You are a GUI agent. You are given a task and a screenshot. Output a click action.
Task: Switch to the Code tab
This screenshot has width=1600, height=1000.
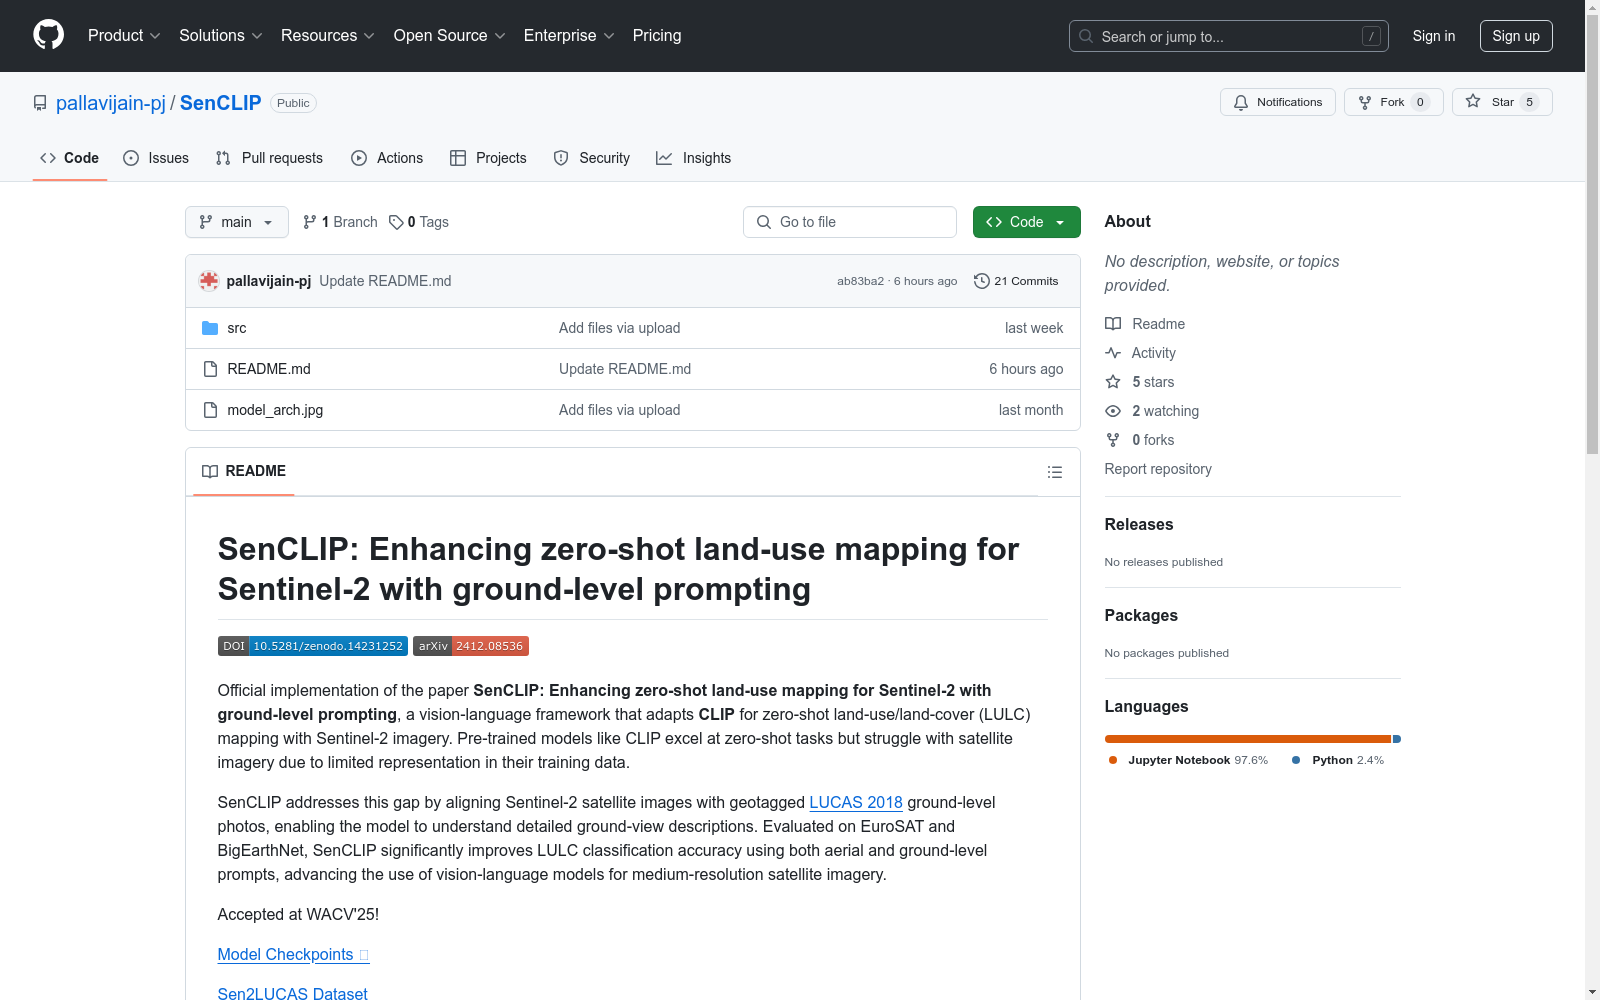tap(70, 158)
